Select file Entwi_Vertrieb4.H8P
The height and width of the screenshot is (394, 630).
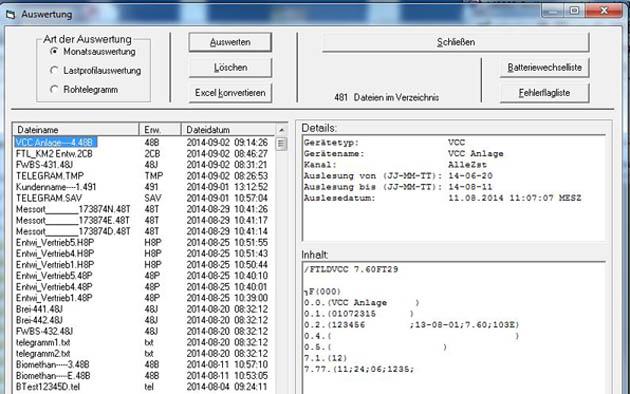(55, 254)
